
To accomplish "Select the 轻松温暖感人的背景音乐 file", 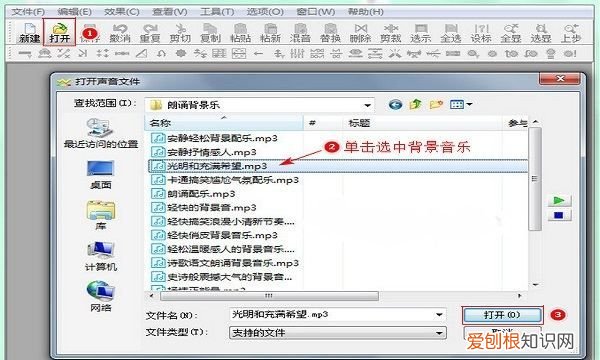I will (x=223, y=249).
